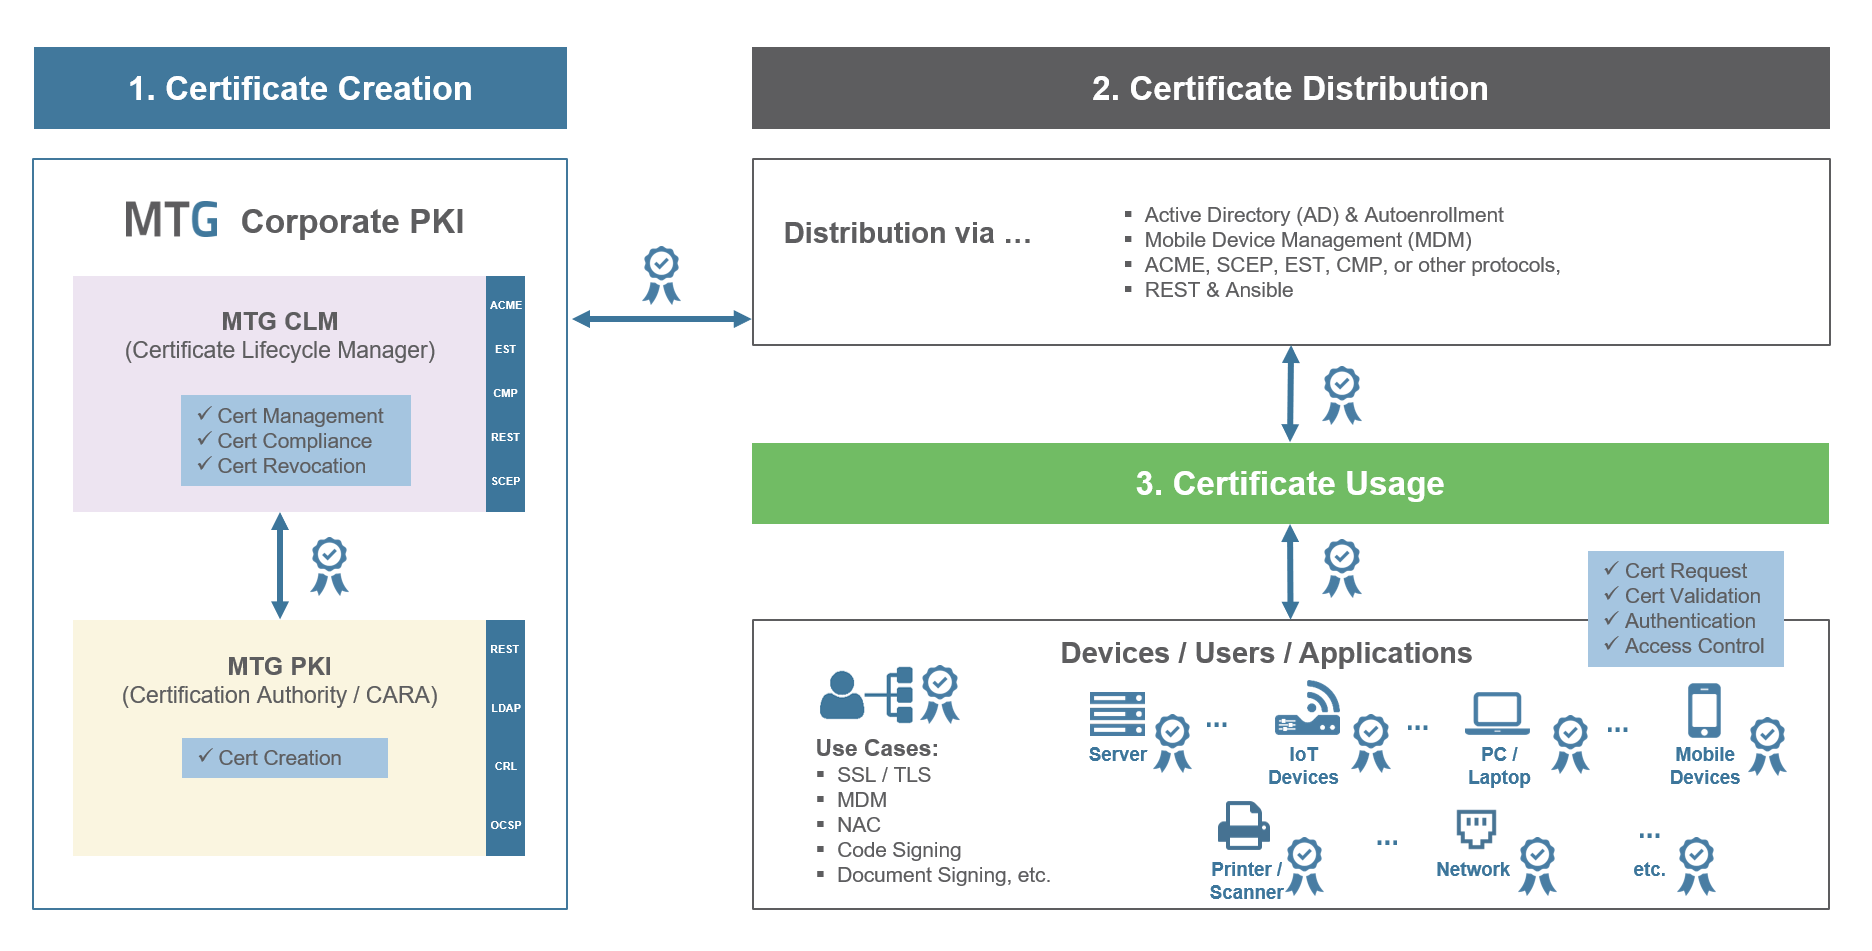Click certificate badge between CLM and Distribution
The height and width of the screenshot is (951, 1872).
[x=661, y=275]
